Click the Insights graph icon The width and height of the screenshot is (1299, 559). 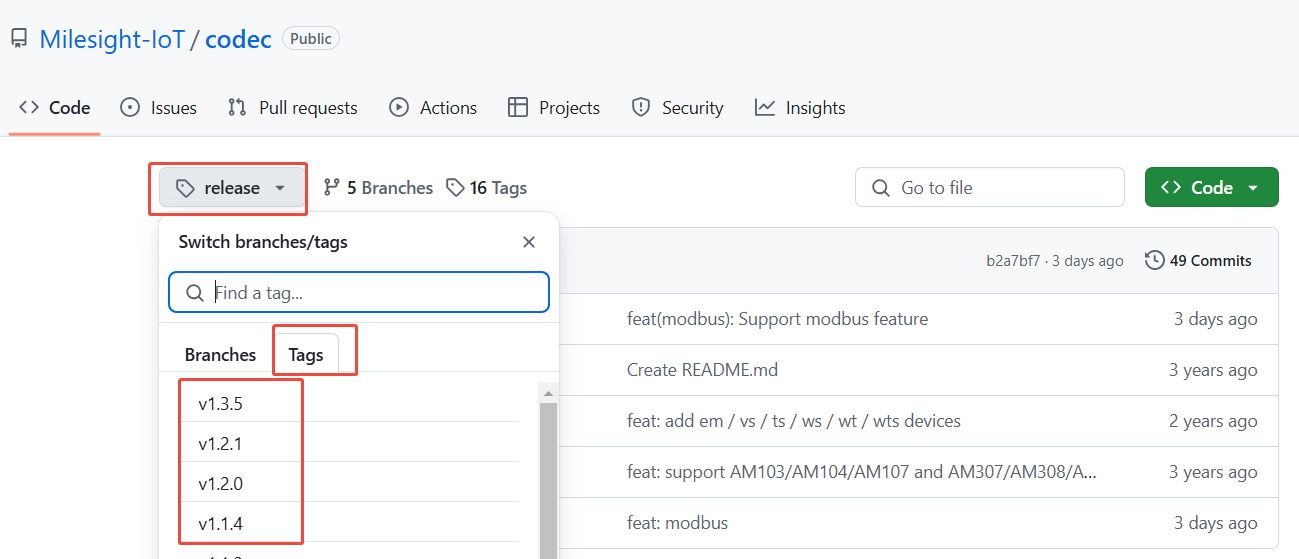coord(765,107)
